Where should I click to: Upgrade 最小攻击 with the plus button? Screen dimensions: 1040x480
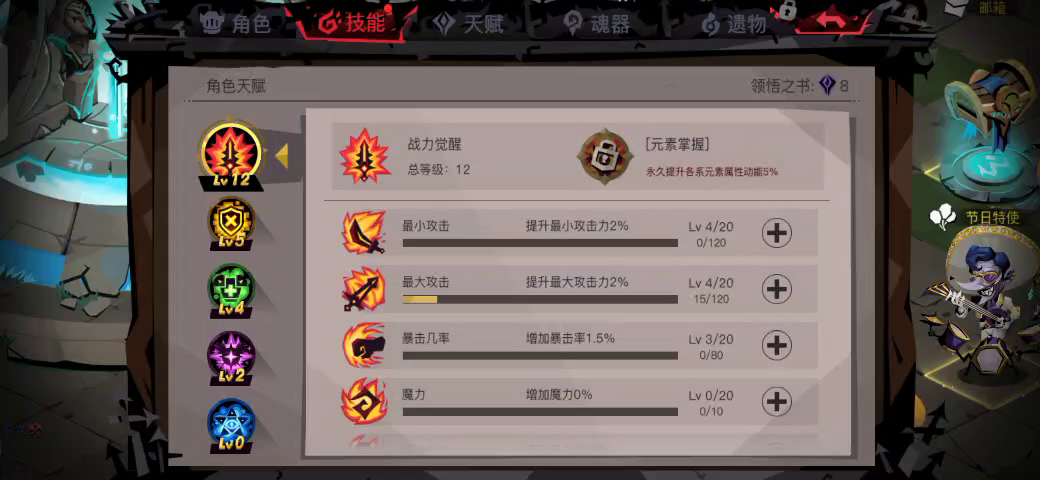point(777,233)
